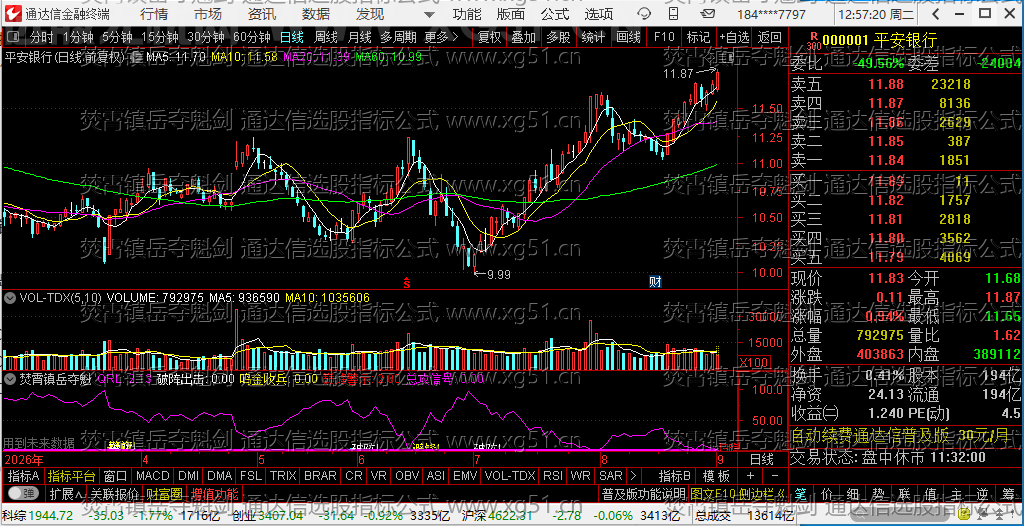Toggle the 弹 popup switch
This screenshot has height=526, width=1024.
pos(23,493)
